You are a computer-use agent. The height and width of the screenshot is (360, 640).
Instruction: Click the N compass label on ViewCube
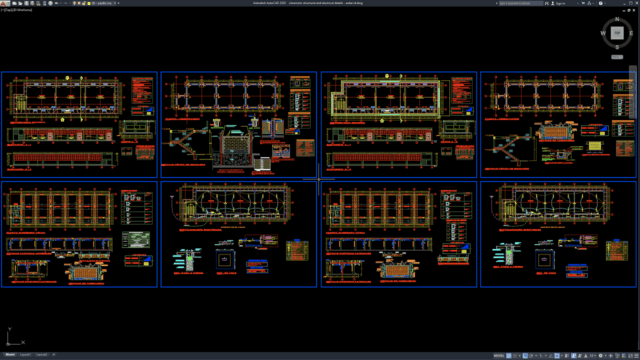point(617,19)
